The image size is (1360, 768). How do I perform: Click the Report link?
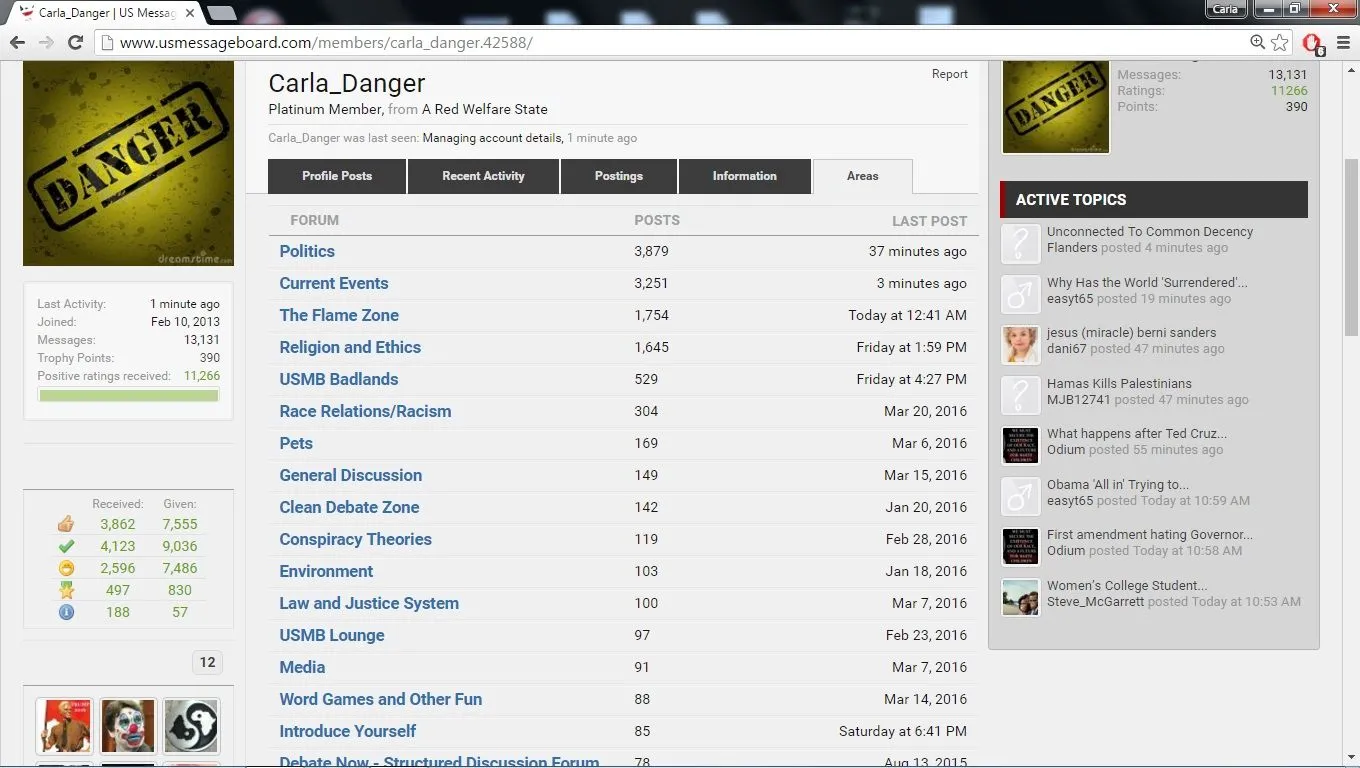pyautogui.click(x=949, y=74)
